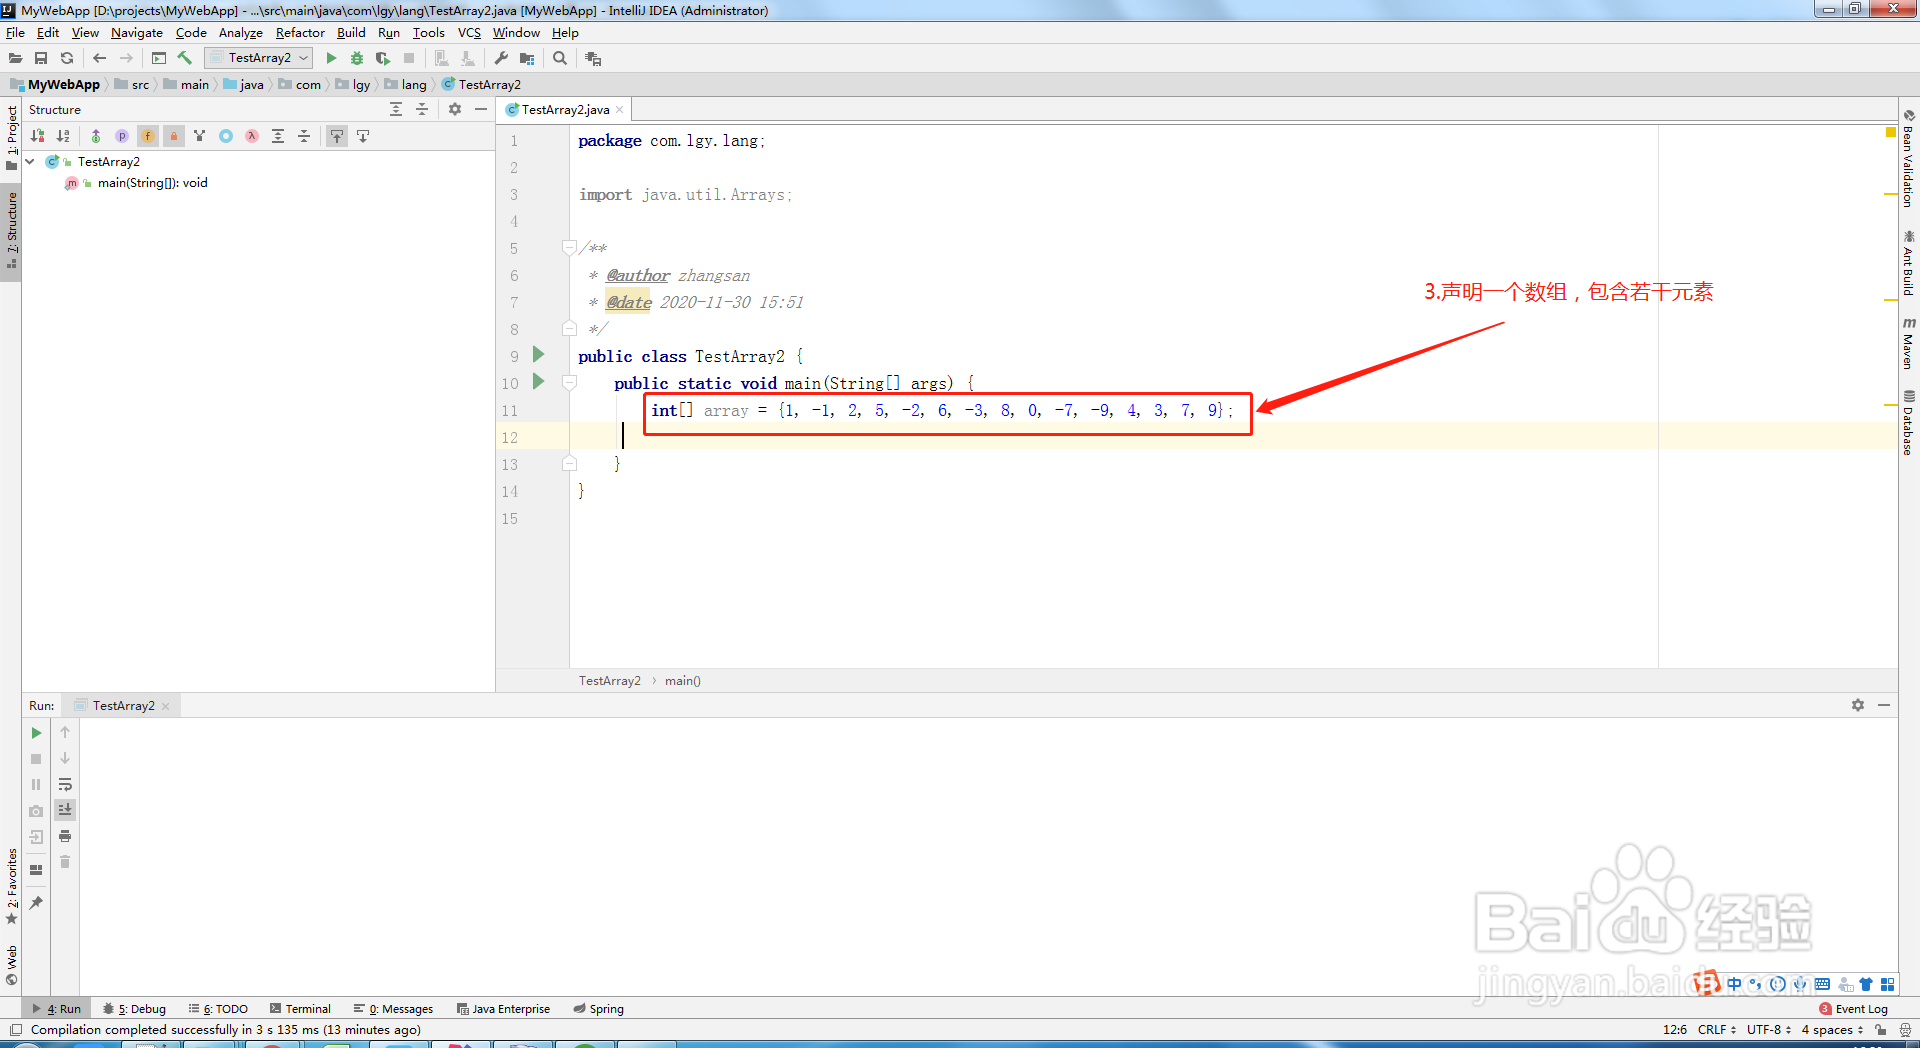1920x1048 pixels.
Task: Open the 5: Debug tool window
Action: [x=135, y=1009]
